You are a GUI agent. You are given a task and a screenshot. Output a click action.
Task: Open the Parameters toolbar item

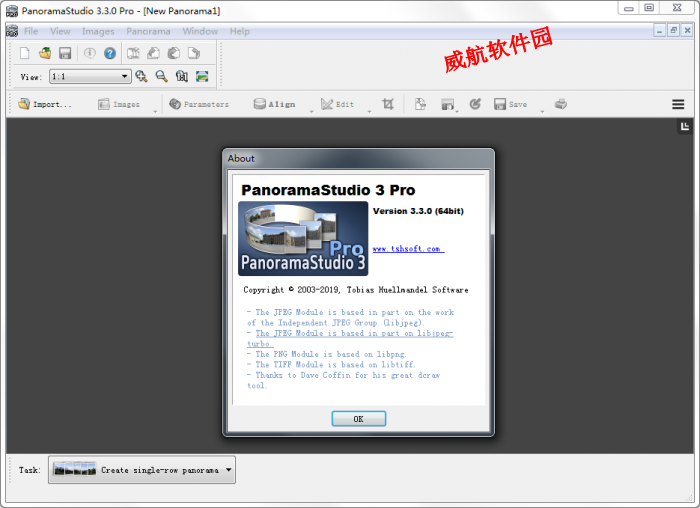(199, 104)
